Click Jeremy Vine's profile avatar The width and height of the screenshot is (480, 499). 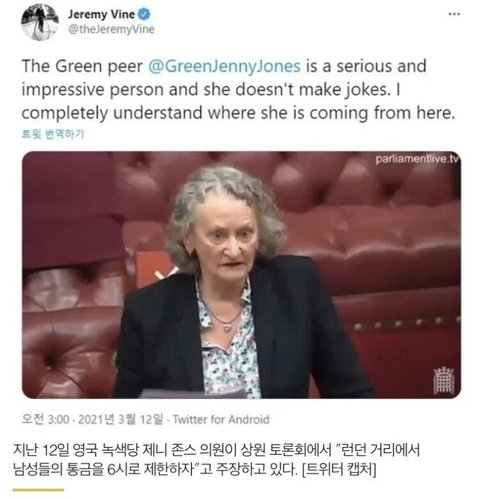coord(40,22)
